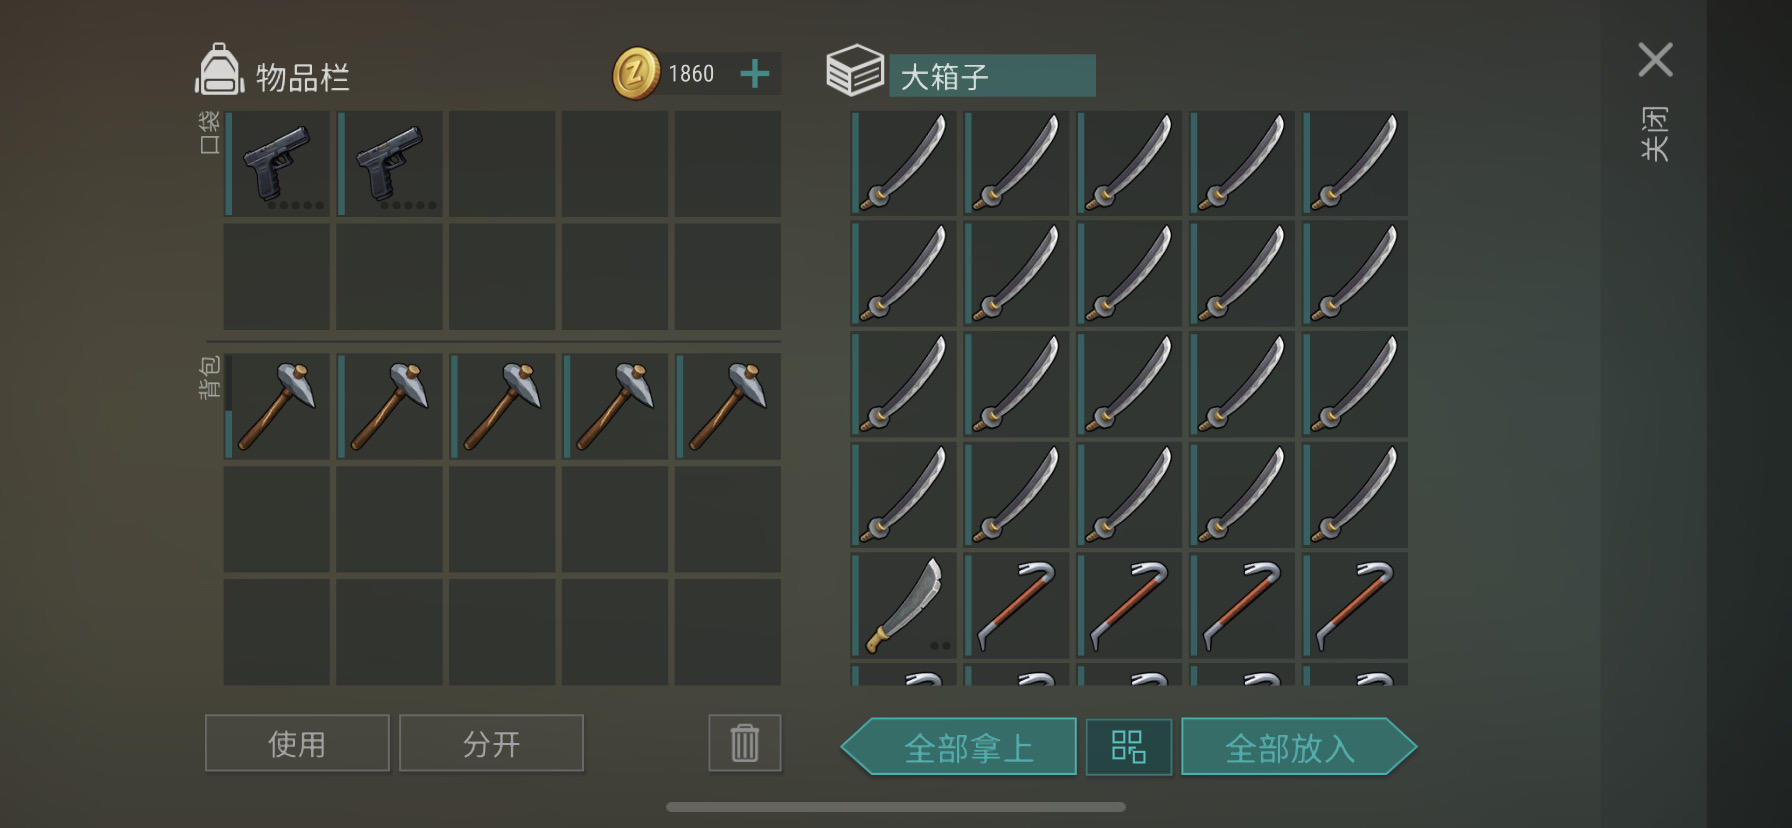Click the 分开 split button
Screen dimensions: 1792x828
click(x=491, y=743)
